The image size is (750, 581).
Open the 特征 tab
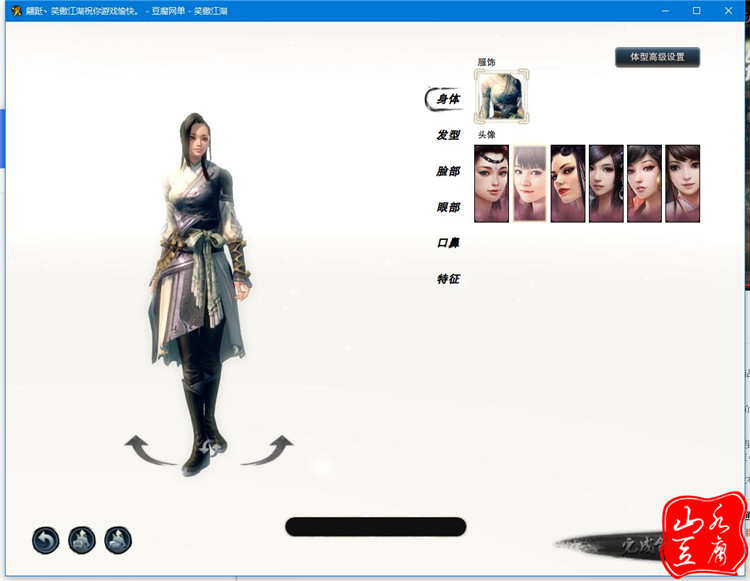pos(448,279)
